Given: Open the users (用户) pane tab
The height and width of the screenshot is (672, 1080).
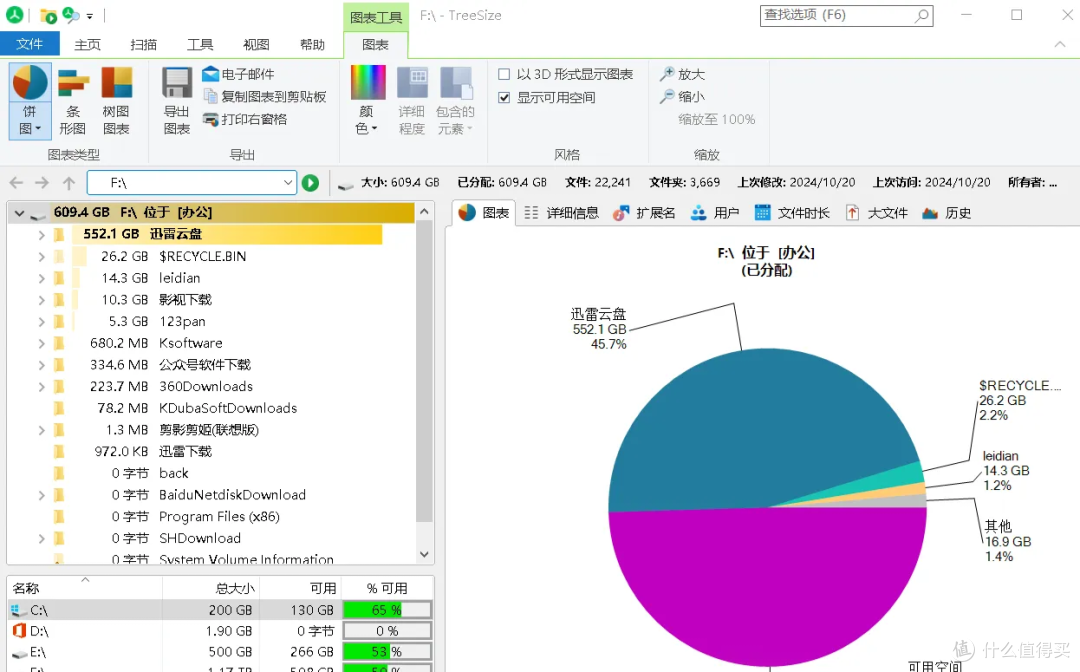Looking at the screenshot, I should click(715, 213).
